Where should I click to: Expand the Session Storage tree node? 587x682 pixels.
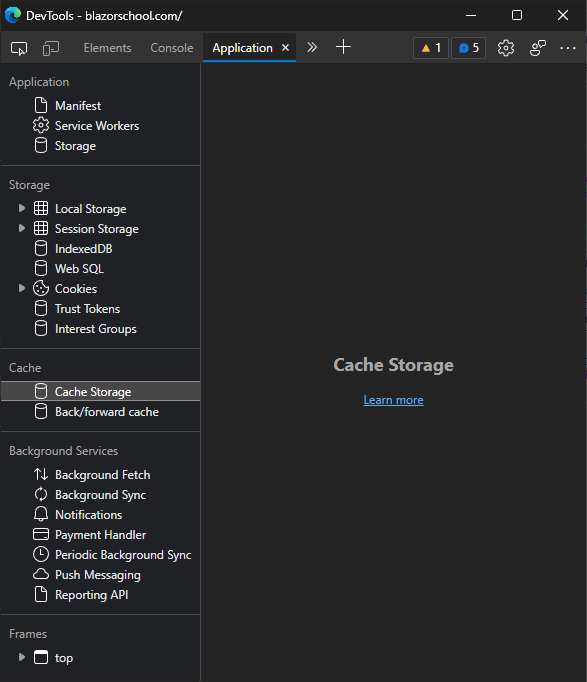[x=21, y=228]
